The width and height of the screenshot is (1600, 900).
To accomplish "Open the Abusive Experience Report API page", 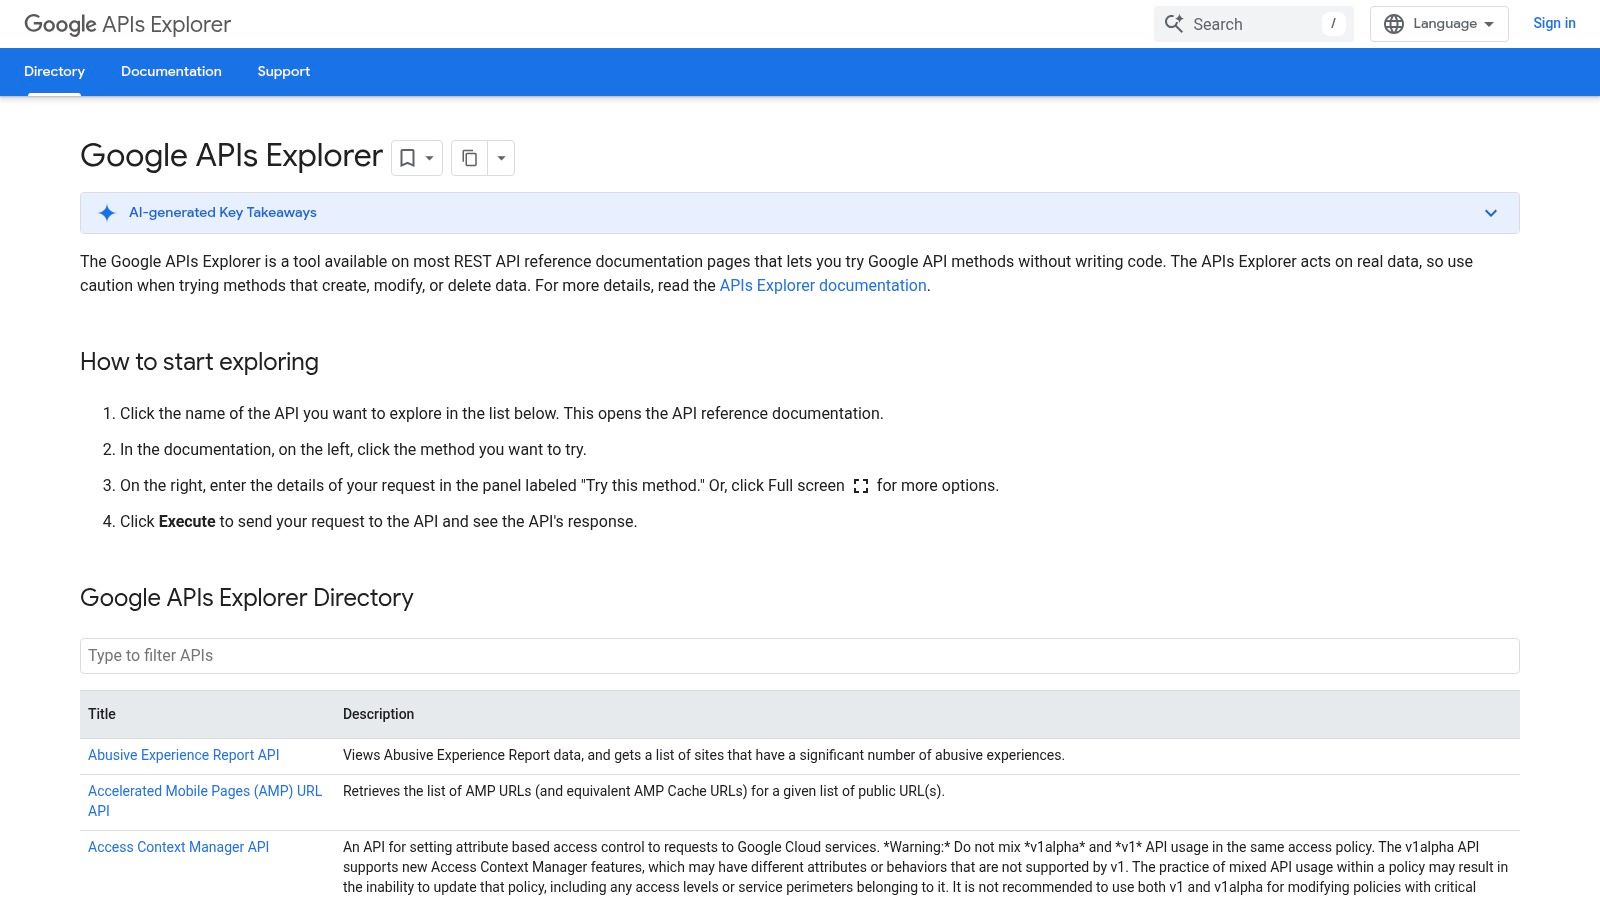I will (183, 755).
